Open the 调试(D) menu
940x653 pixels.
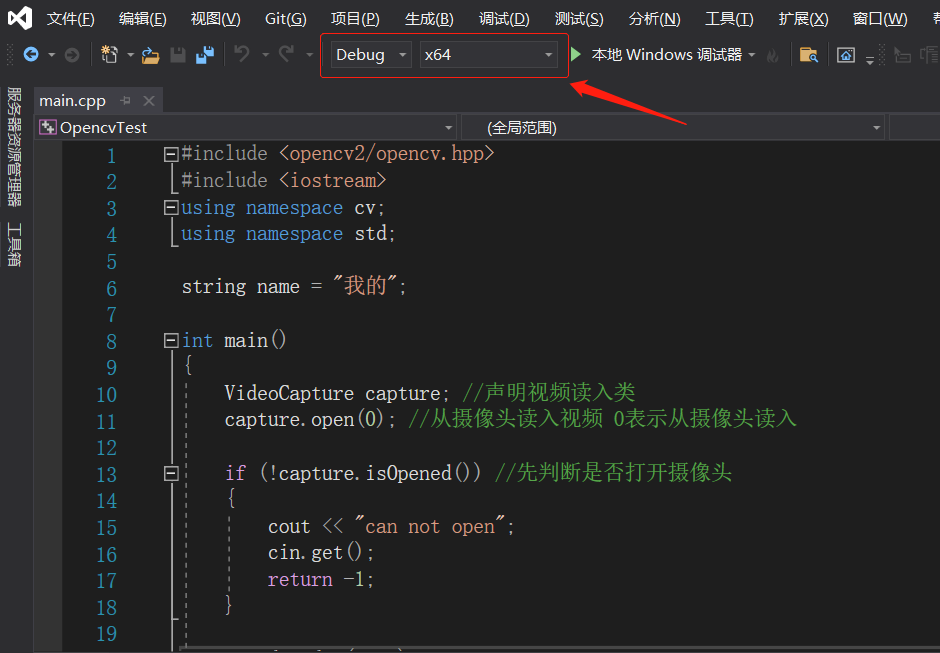click(504, 18)
